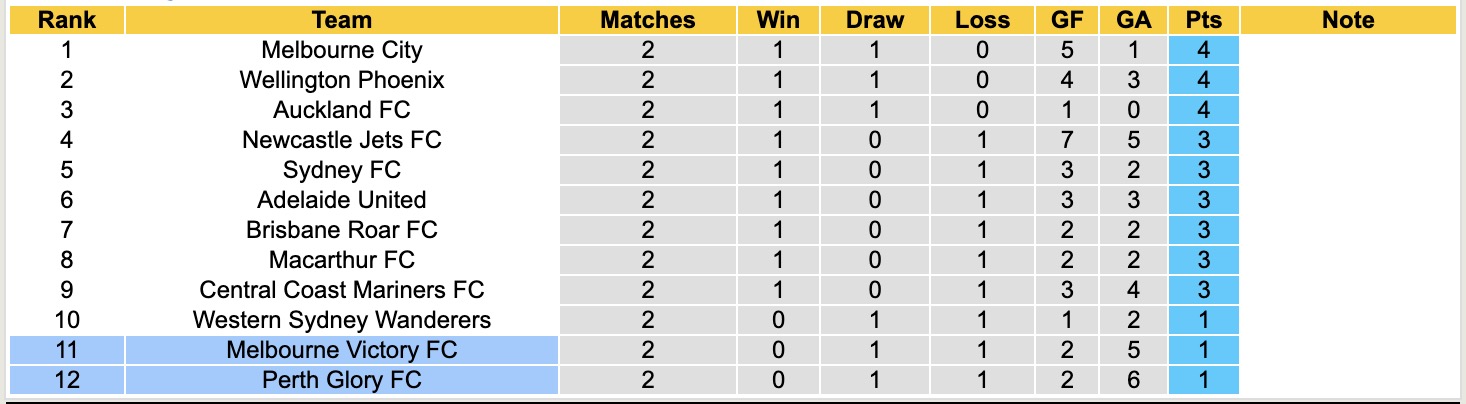Select Newcastle Jets FC in the table
Image resolution: width=1466 pixels, height=404 pixels.
click(x=341, y=140)
